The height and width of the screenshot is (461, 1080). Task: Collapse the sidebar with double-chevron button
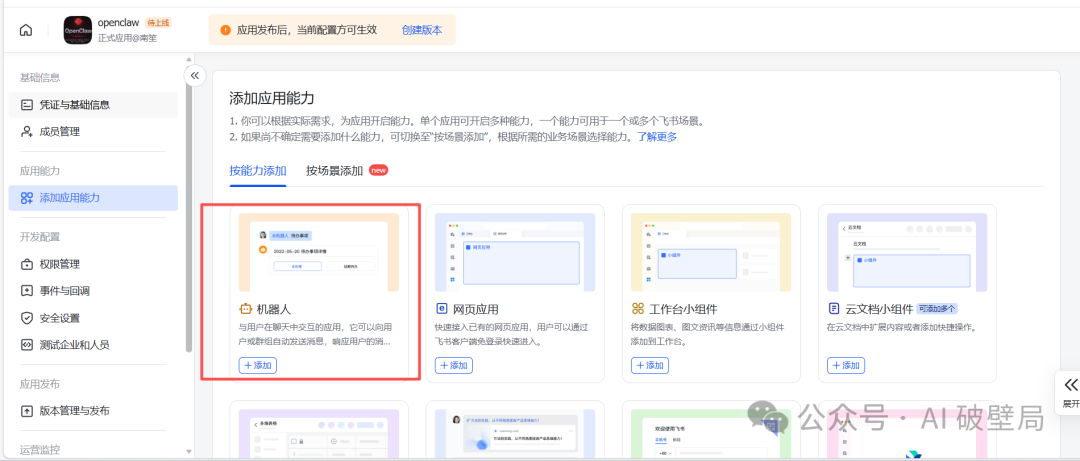(194, 75)
